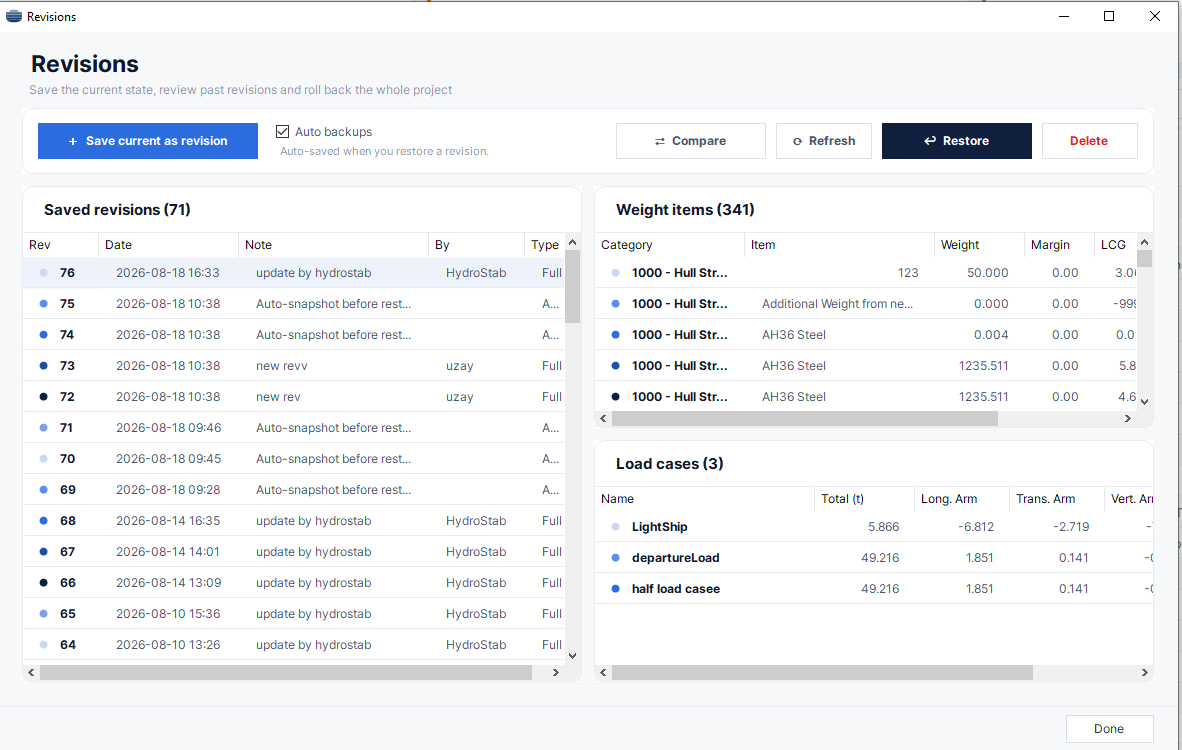Click the LCG column header
The image size is (1182, 750).
coord(1115,245)
